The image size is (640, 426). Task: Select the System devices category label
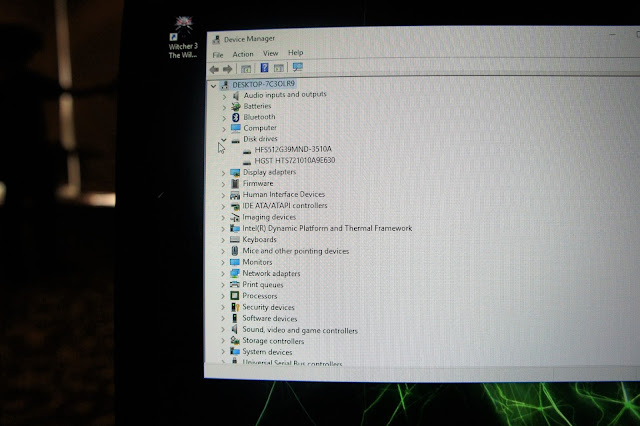point(267,352)
